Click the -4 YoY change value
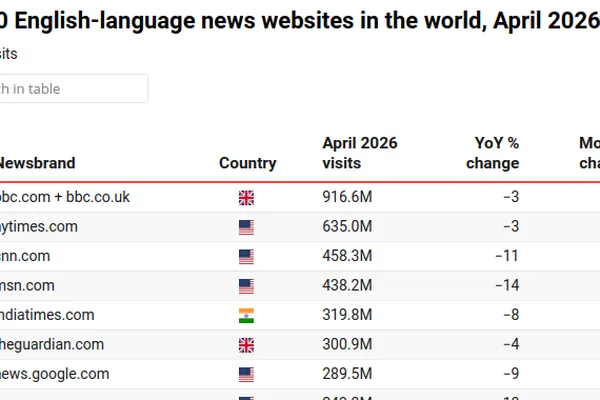600x400 pixels. [511, 344]
